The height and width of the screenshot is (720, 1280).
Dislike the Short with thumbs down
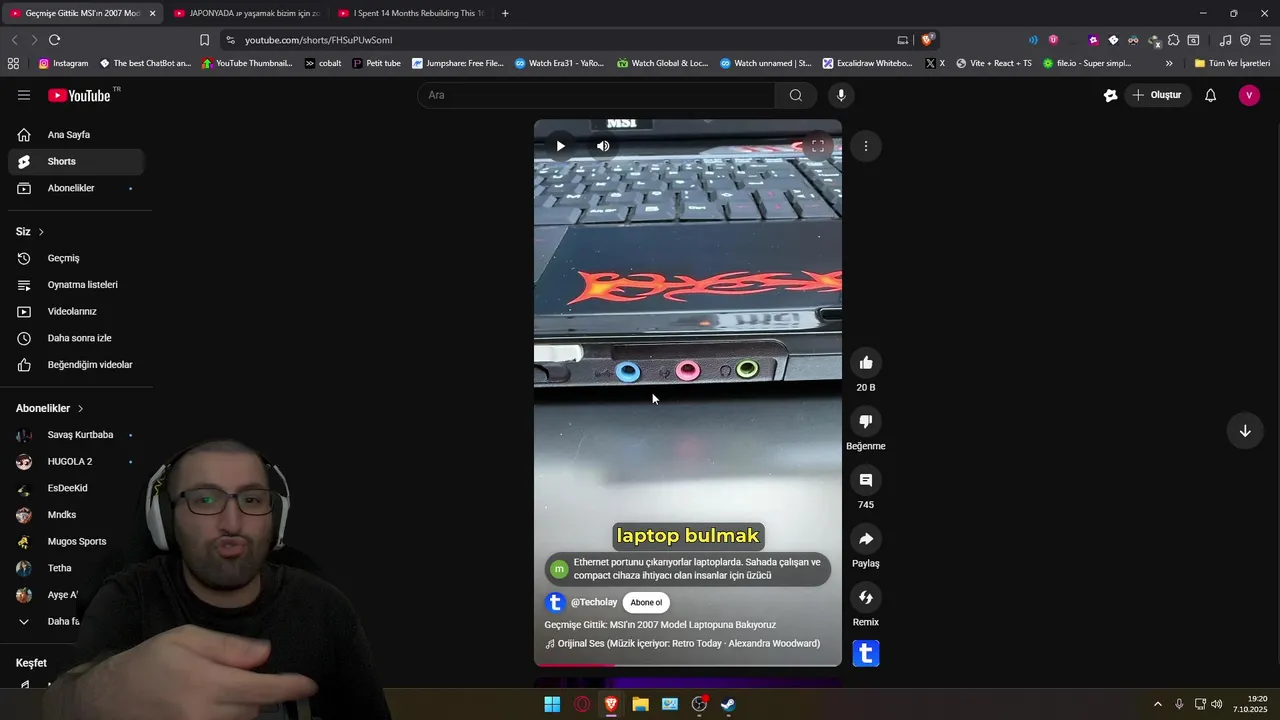pos(866,421)
